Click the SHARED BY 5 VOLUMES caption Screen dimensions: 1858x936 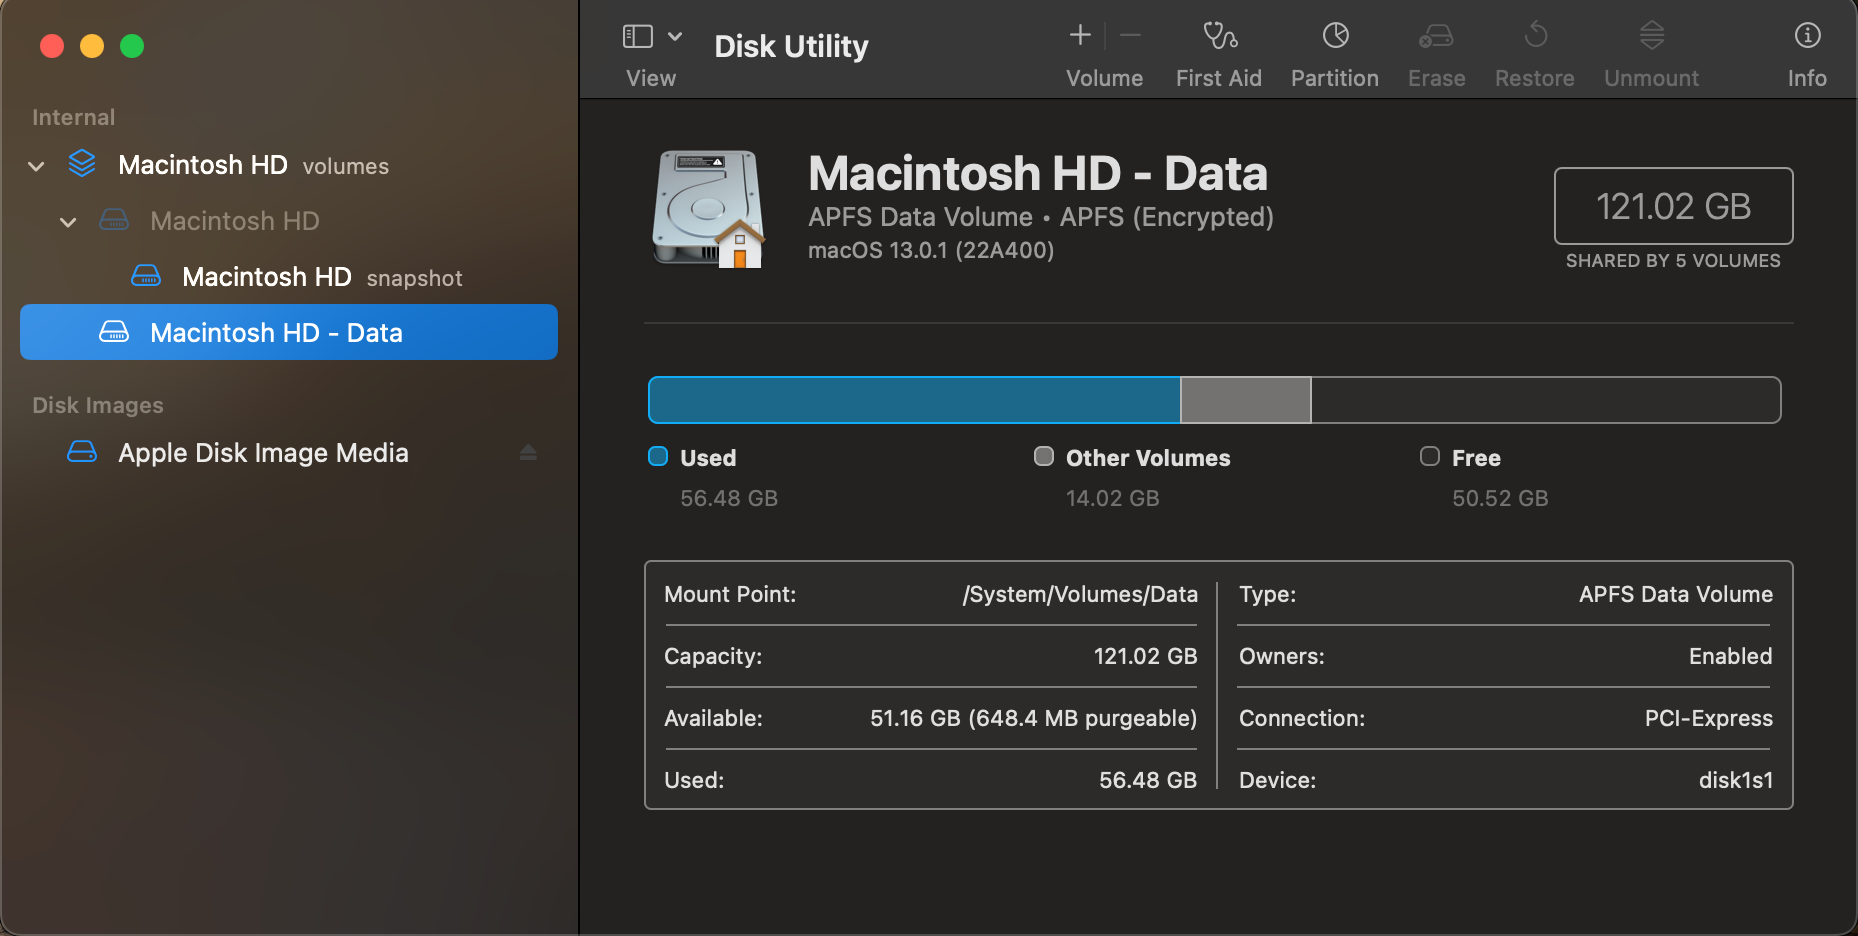[1673, 261]
